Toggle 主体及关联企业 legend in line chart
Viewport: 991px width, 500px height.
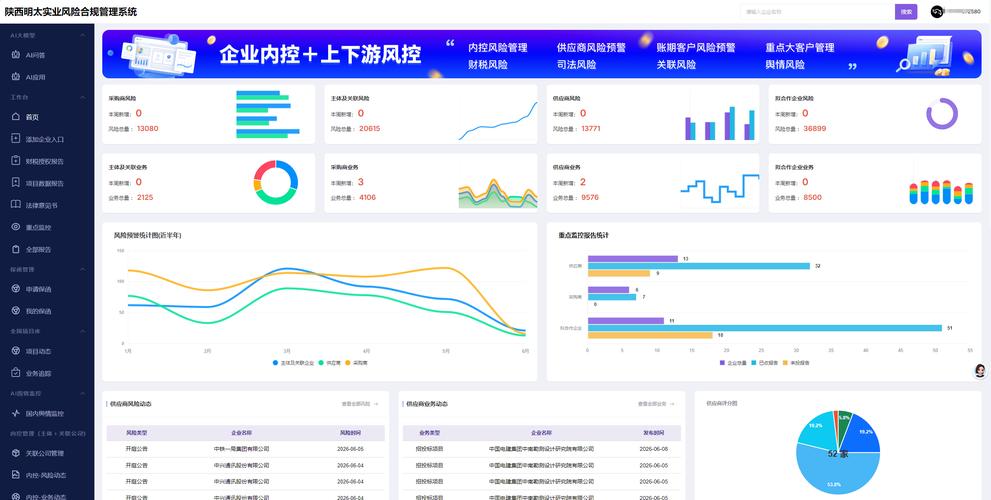point(293,363)
